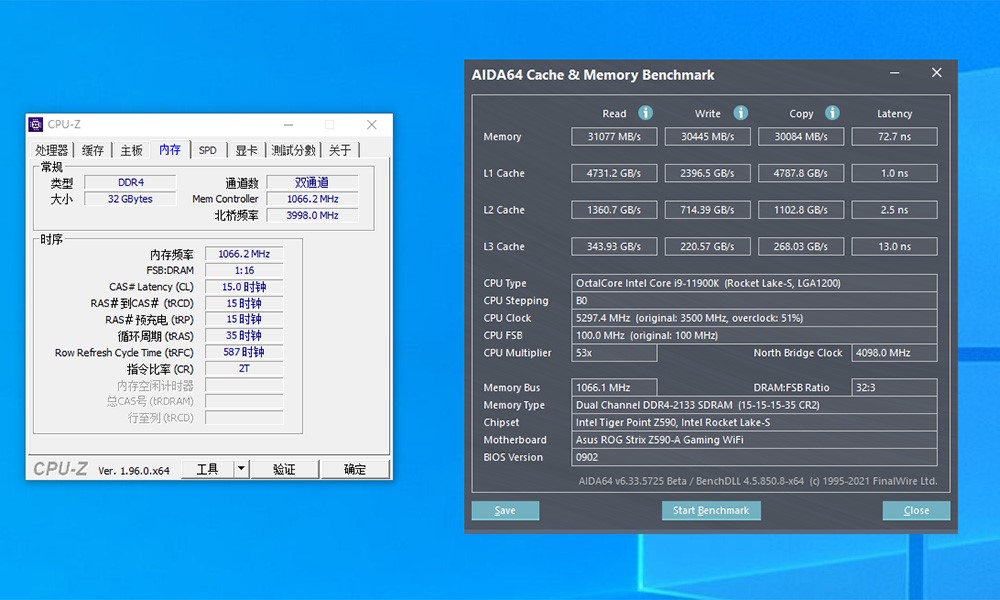Click the info icon beside Write column
This screenshot has height=600, width=1000.
click(x=741, y=113)
